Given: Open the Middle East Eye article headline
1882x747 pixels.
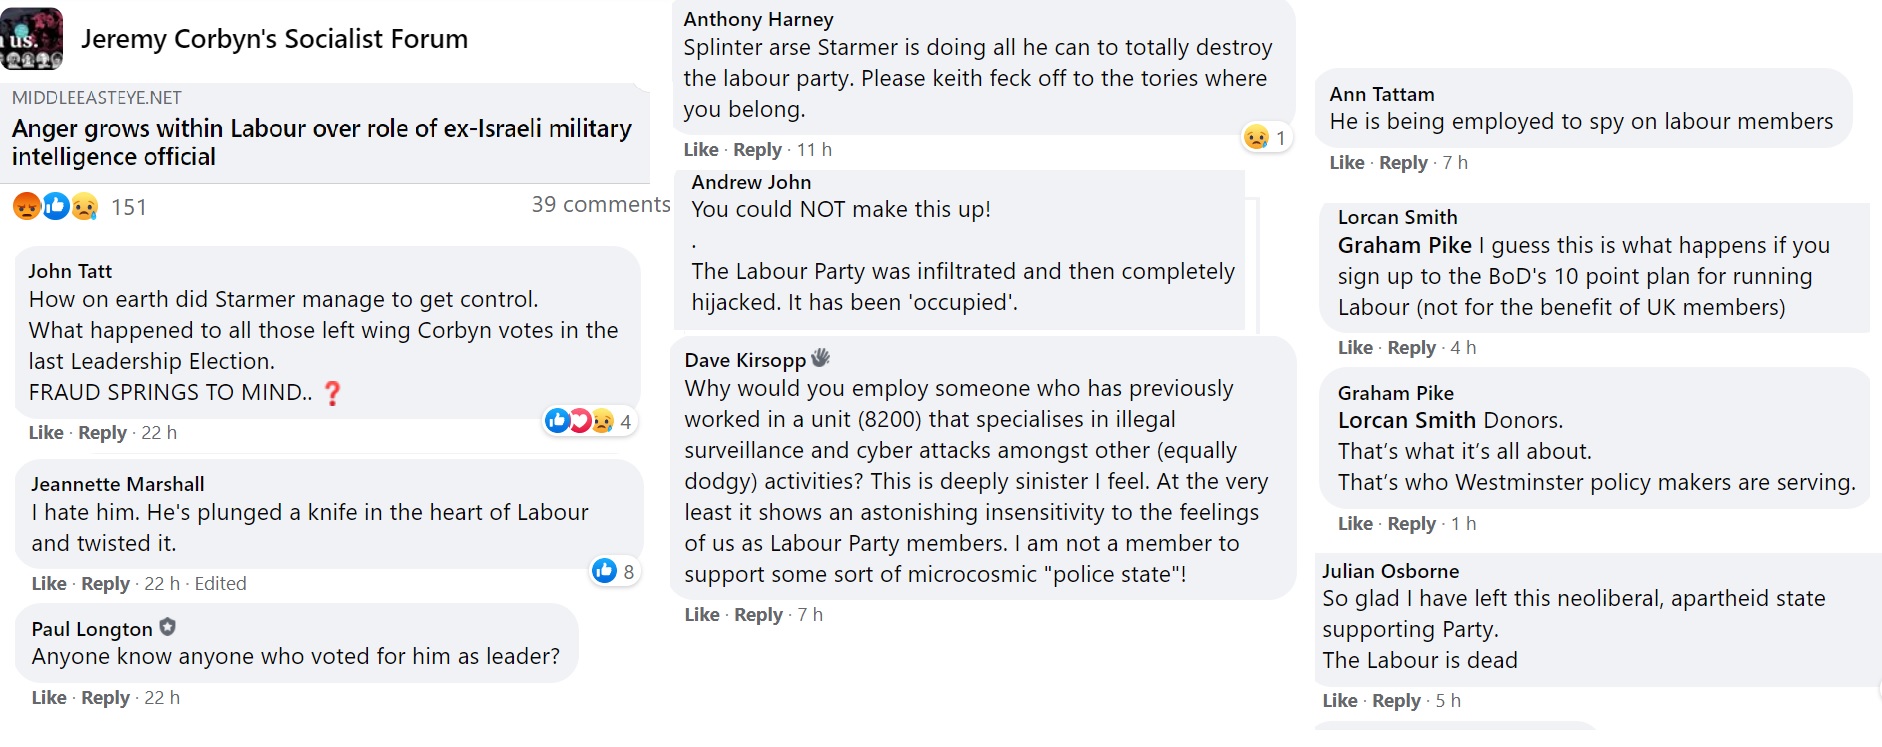Looking at the screenshot, I should coord(321,142).
